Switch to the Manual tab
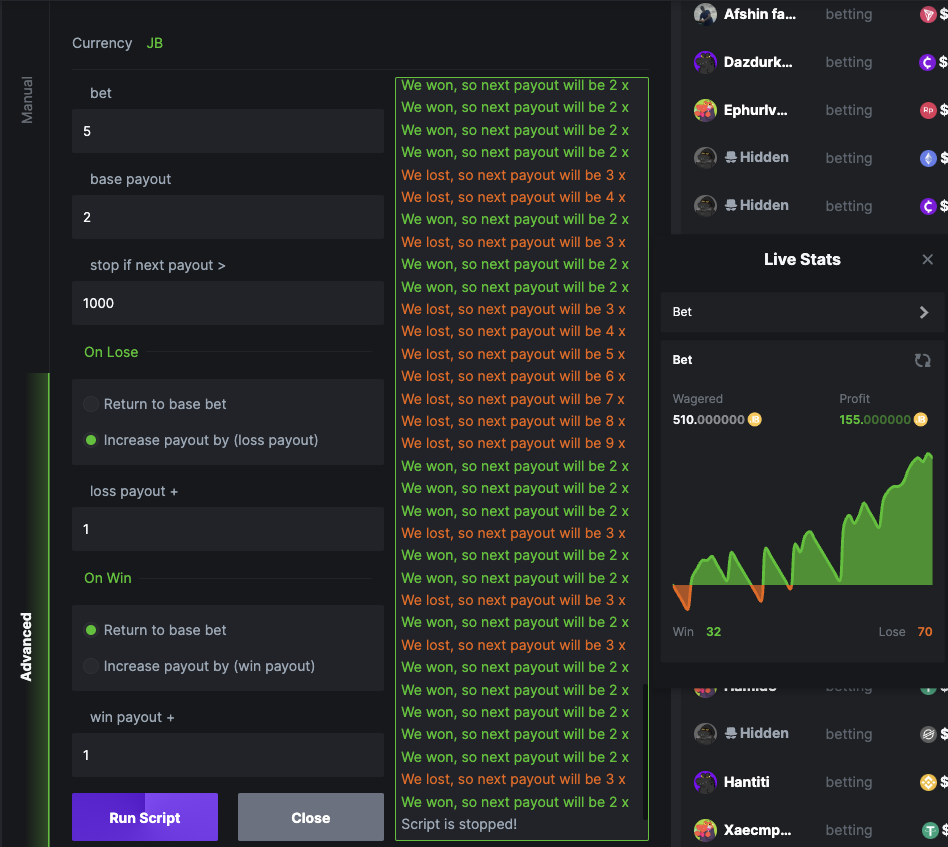This screenshot has width=948, height=847. [27, 100]
